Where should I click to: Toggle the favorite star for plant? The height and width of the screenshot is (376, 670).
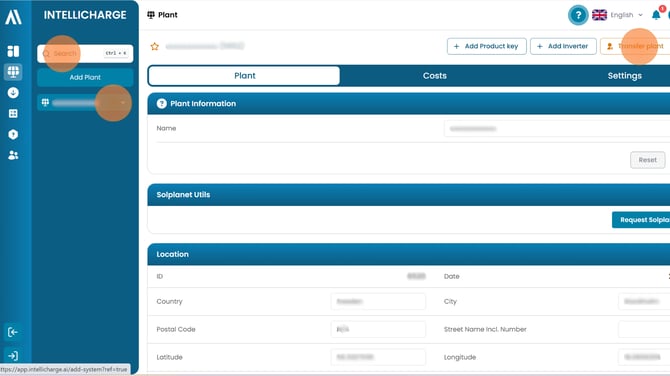click(155, 47)
